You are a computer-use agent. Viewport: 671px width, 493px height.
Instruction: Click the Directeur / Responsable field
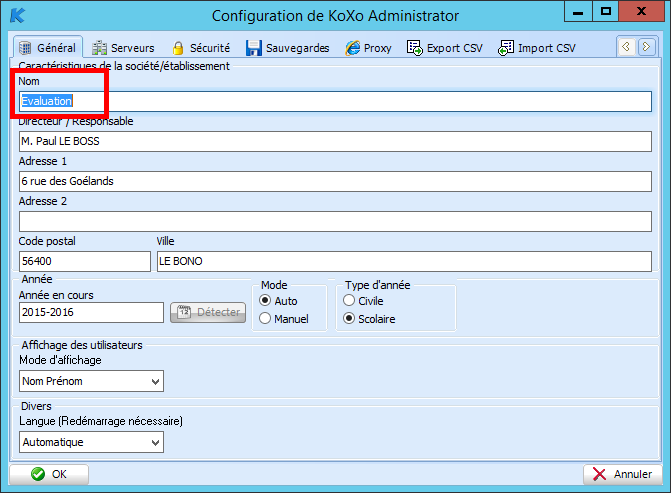point(335,141)
